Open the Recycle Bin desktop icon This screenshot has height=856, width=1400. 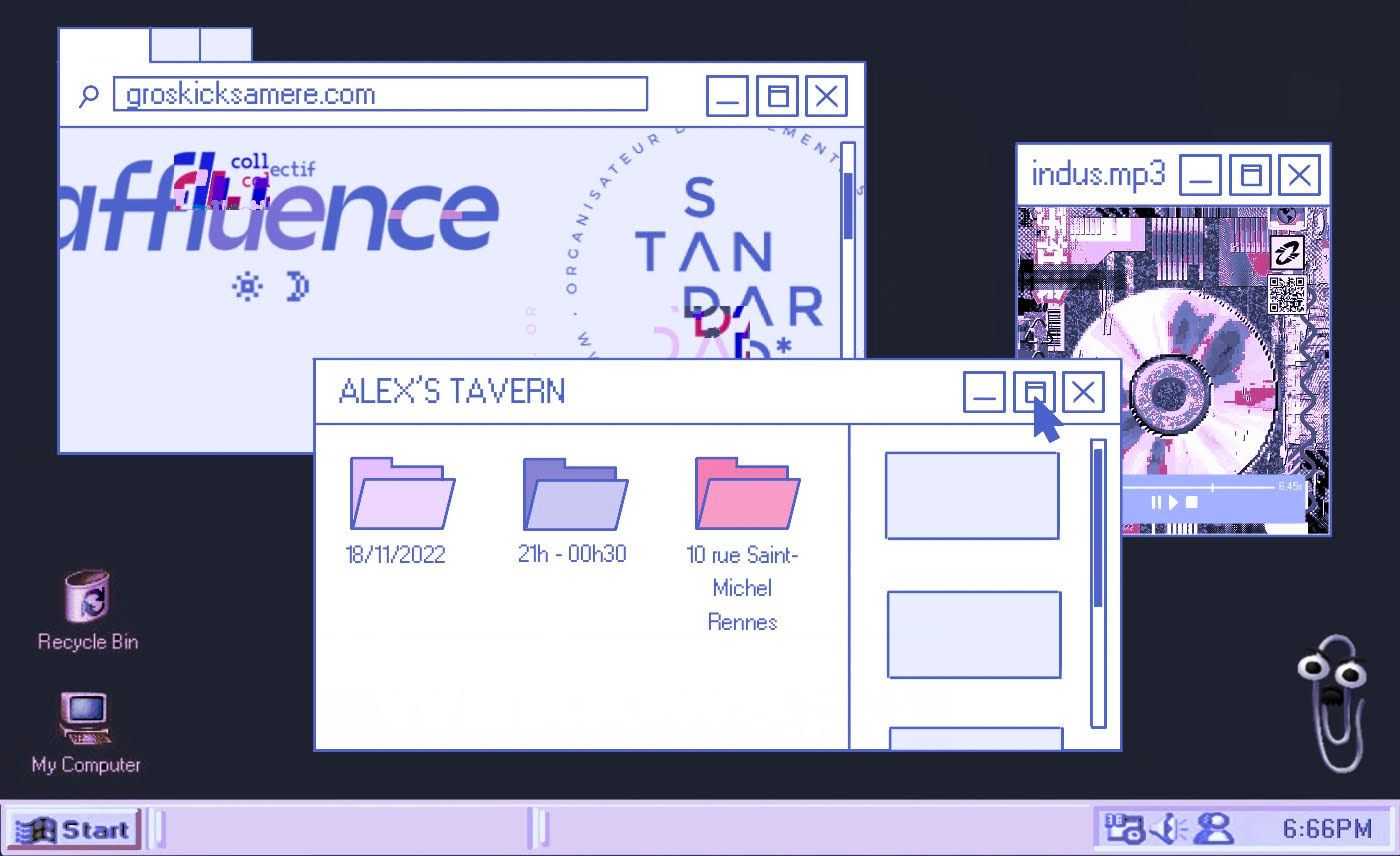coord(88,611)
